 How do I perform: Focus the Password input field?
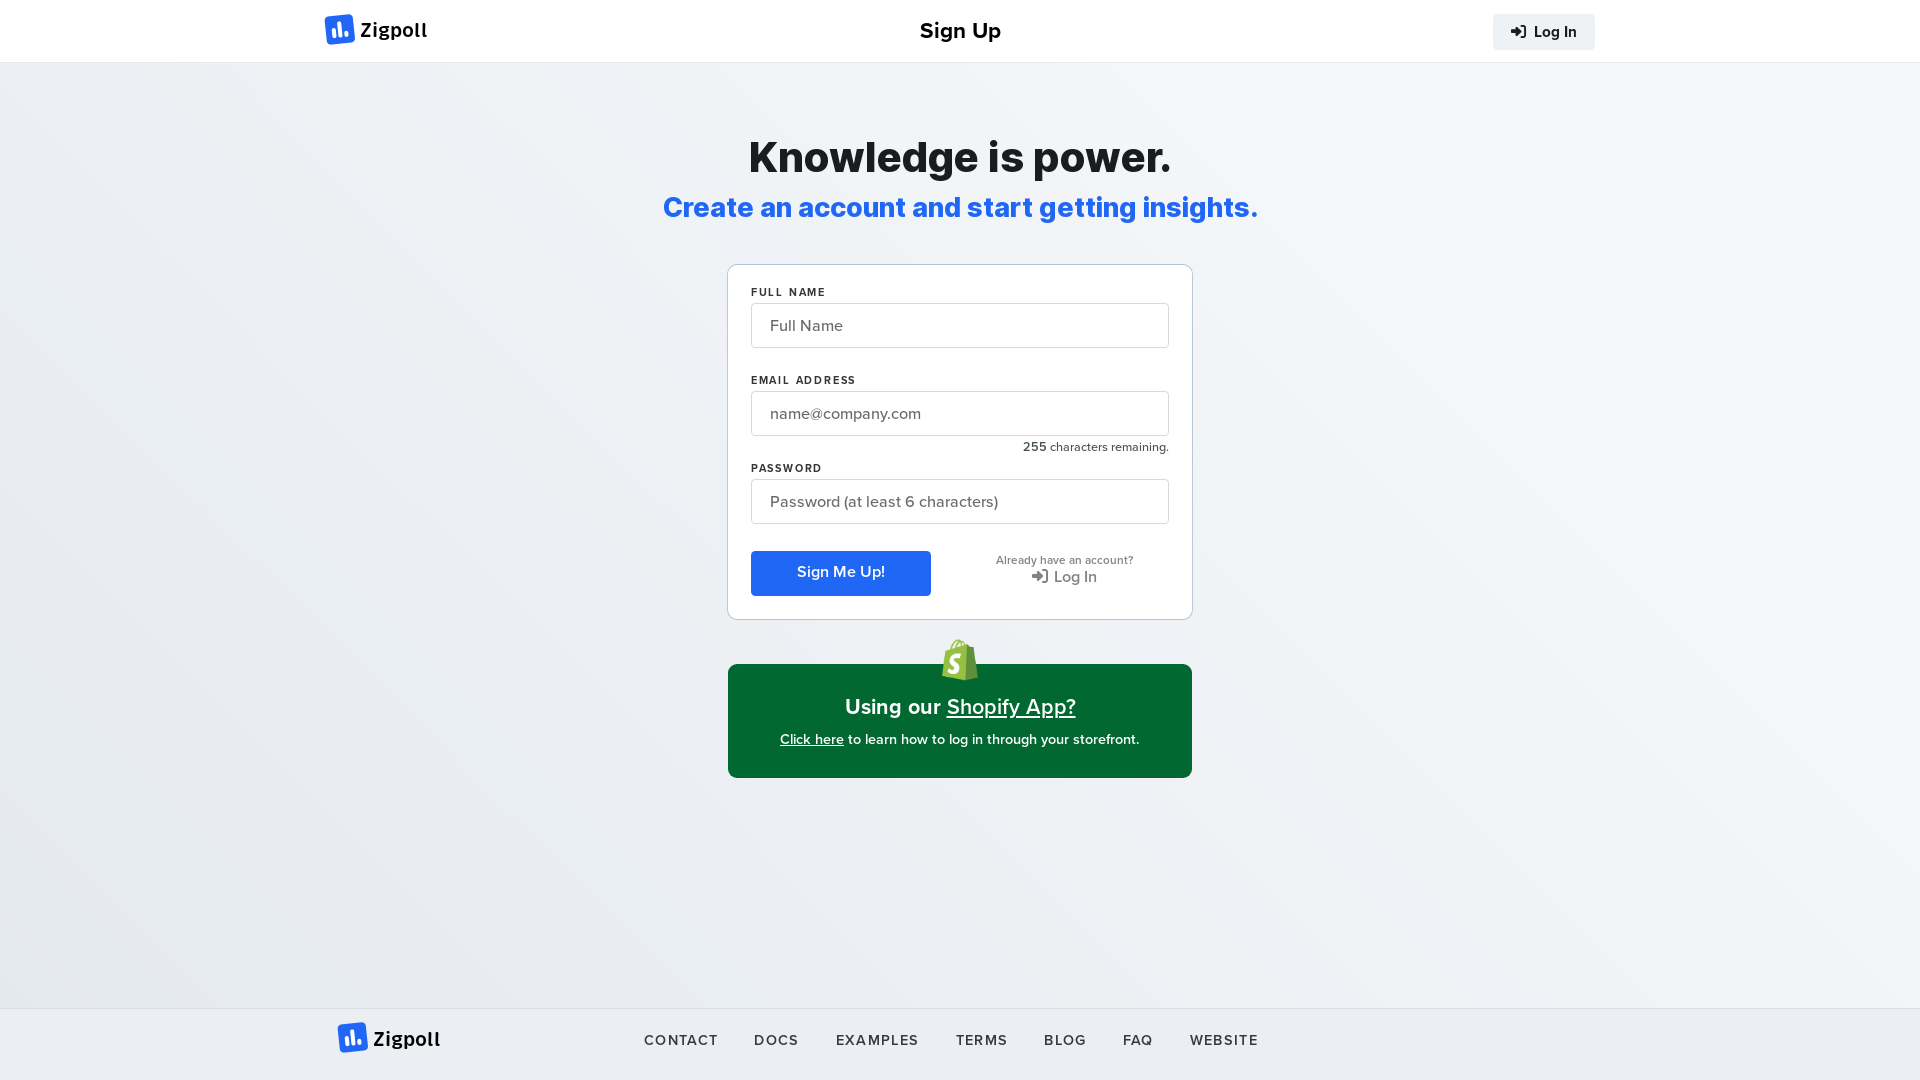tap(960, 502)
